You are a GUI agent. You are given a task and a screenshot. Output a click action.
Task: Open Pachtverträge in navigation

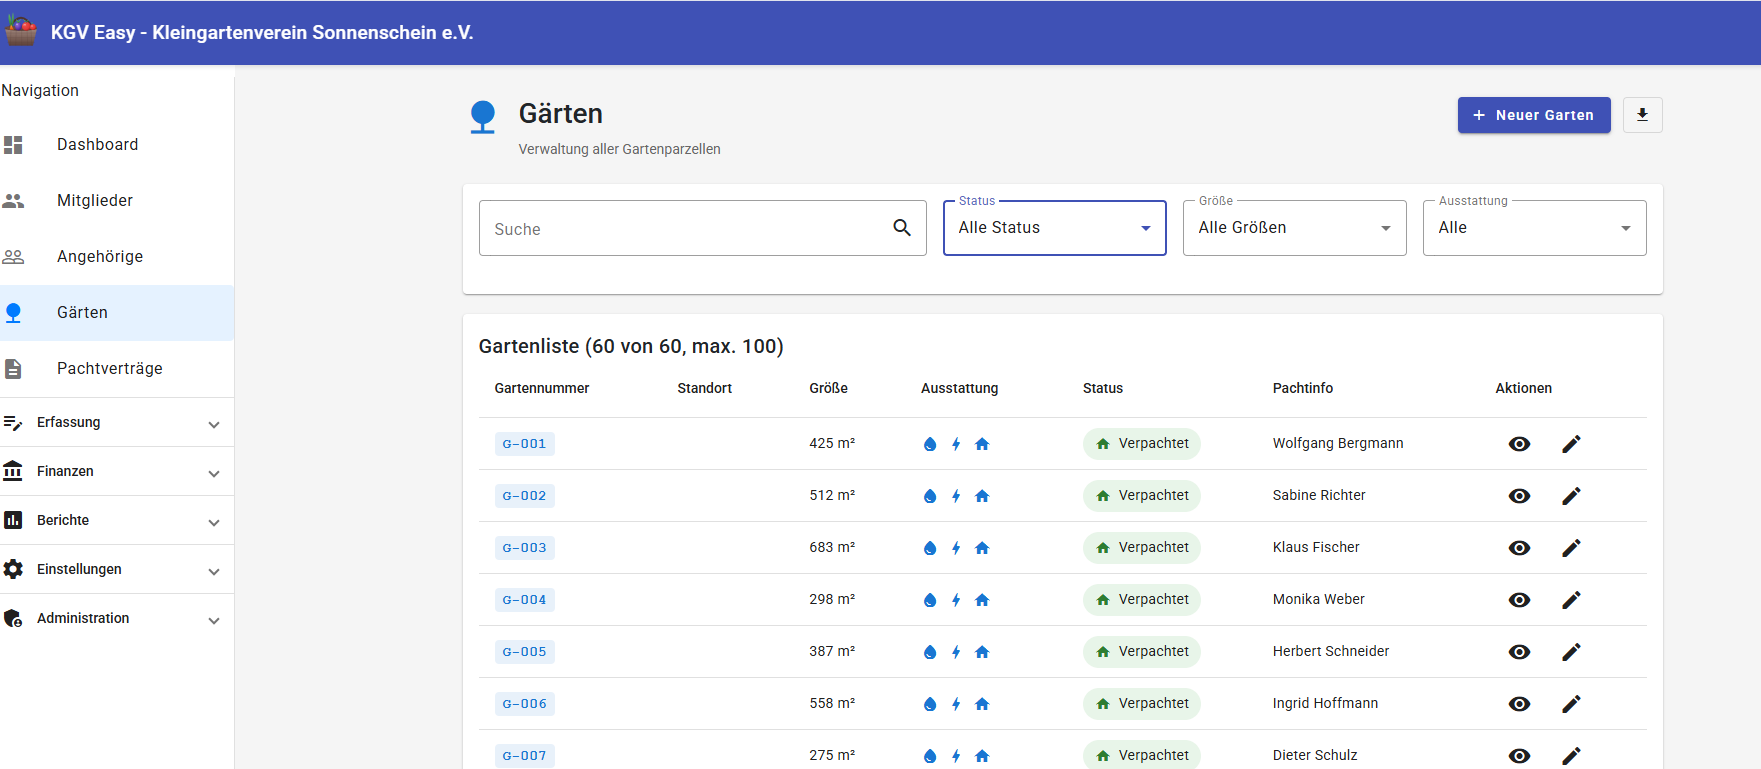117,369
